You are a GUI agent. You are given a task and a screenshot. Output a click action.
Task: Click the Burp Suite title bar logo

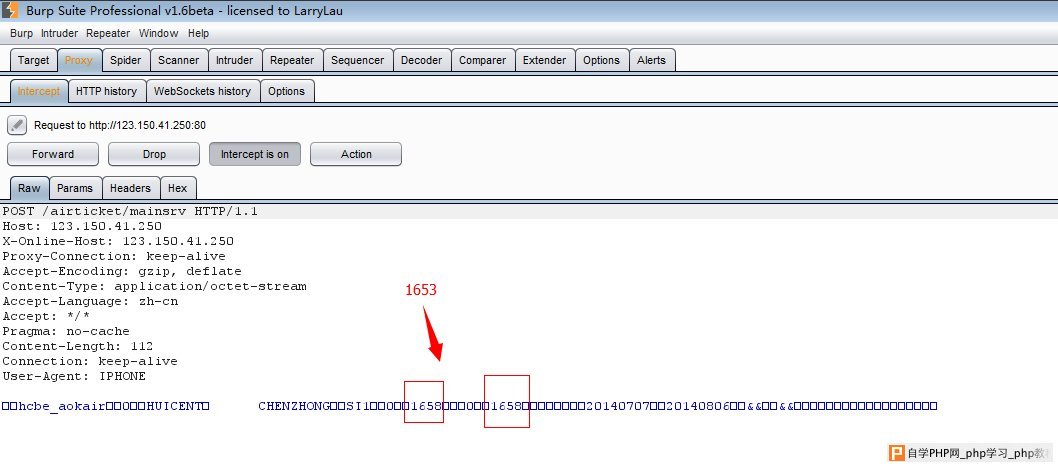[10, 10]
